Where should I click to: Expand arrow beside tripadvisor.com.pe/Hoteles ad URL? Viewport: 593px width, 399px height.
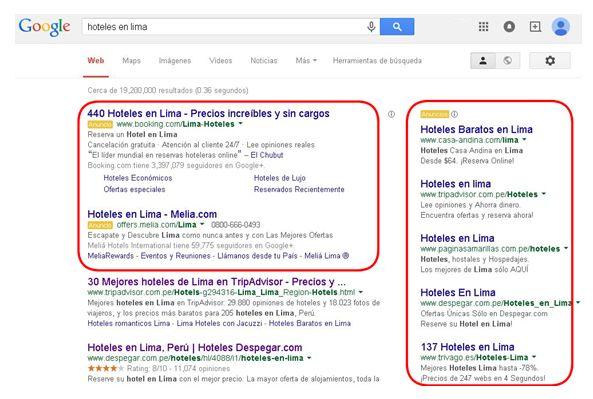[543, 194]
